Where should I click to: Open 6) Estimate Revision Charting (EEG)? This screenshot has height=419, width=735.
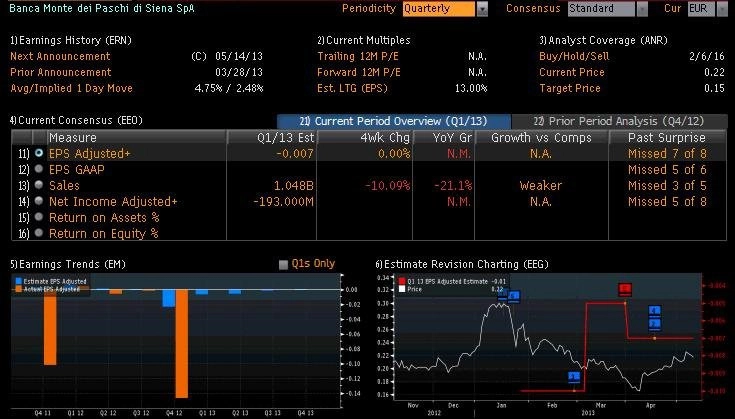[x=462, y=264]
